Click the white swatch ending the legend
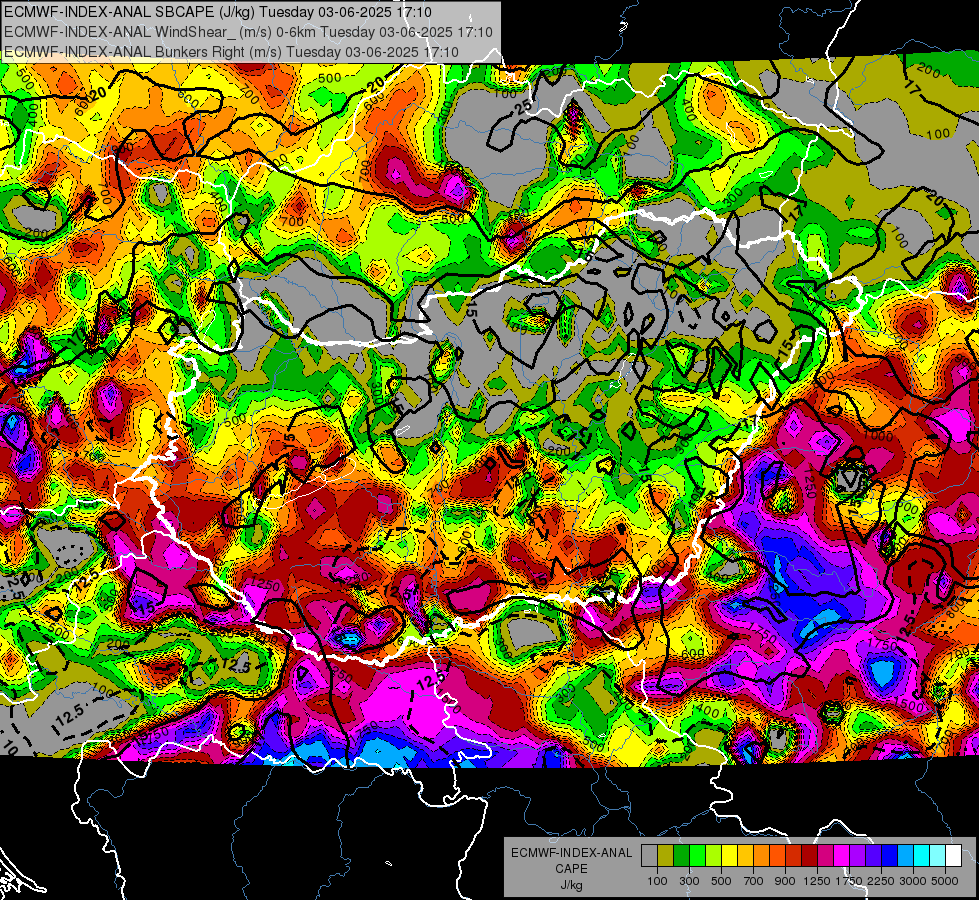This screenshot has width=979, height=900. 953,856
